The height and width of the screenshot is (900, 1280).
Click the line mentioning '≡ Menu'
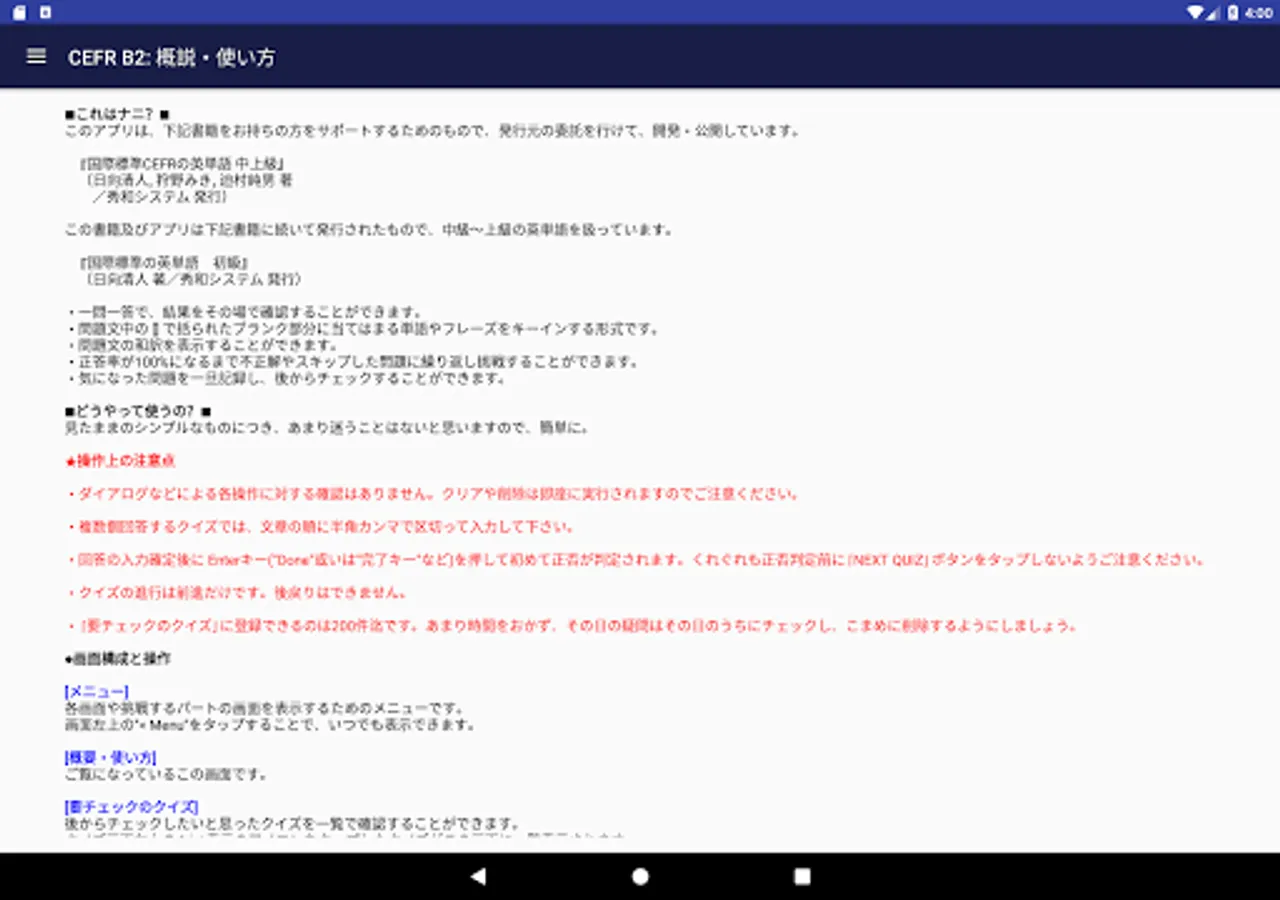point(270,725)
